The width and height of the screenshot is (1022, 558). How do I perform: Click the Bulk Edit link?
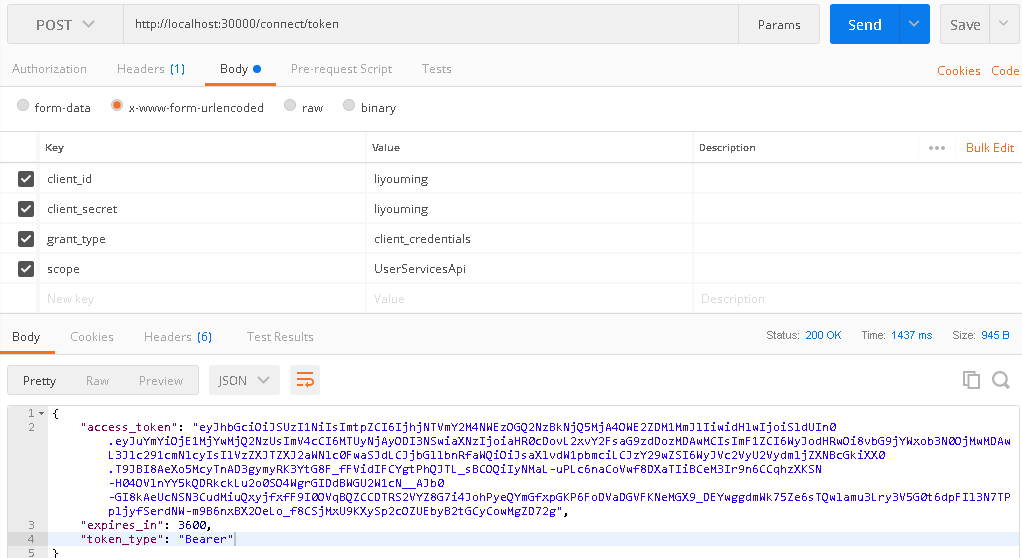pyautogui.click(x=989, y=148)
